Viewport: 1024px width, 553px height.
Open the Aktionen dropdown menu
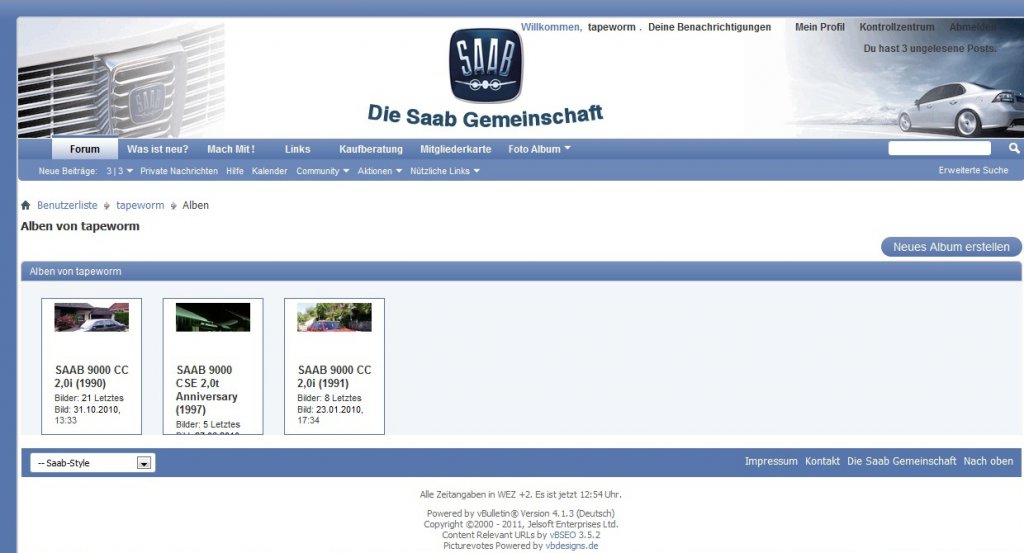point(379,171)
